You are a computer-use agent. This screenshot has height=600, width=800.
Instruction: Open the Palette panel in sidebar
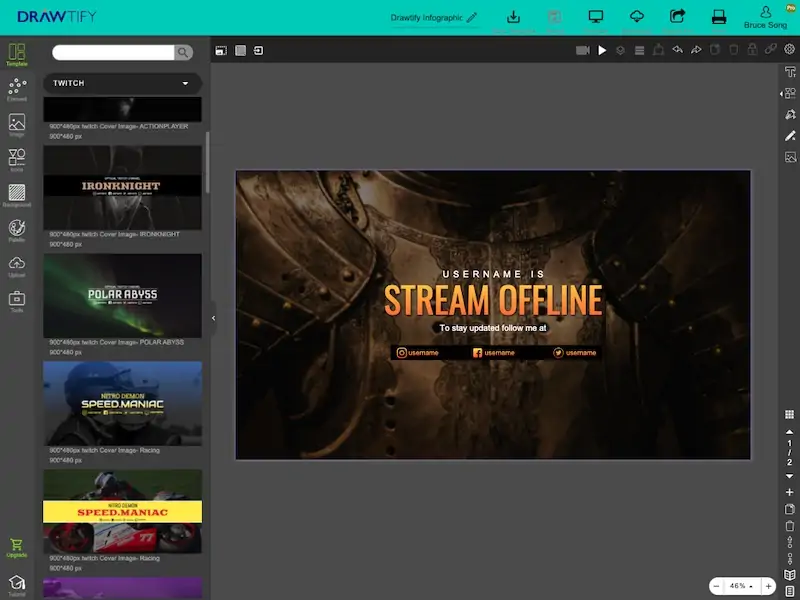(17, 230)
